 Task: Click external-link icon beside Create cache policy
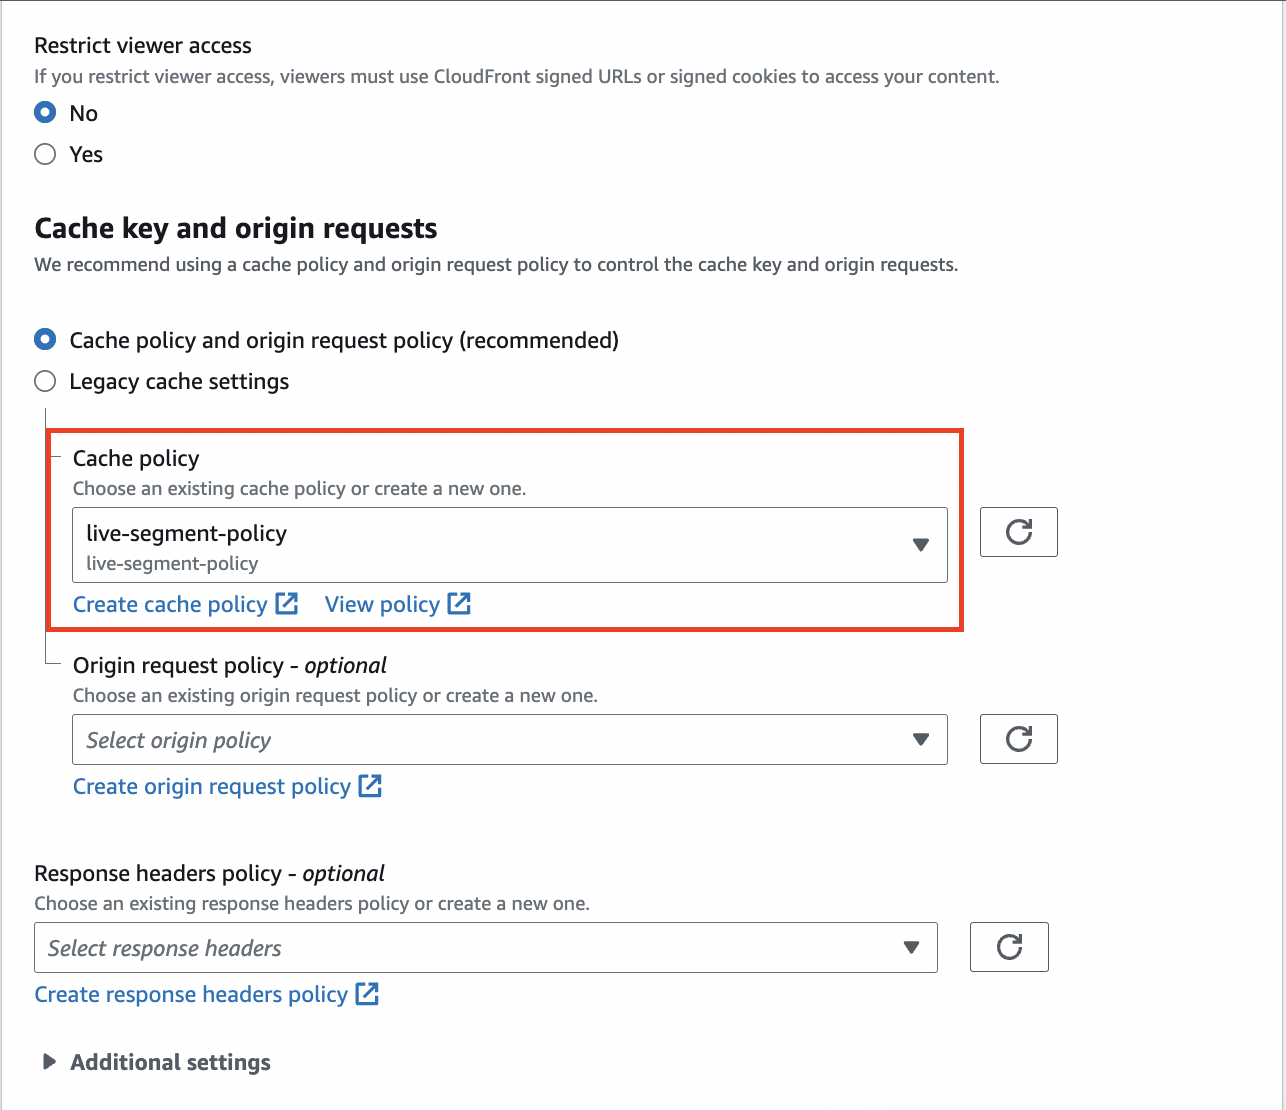pyautogui.click(x=287, y=604)
